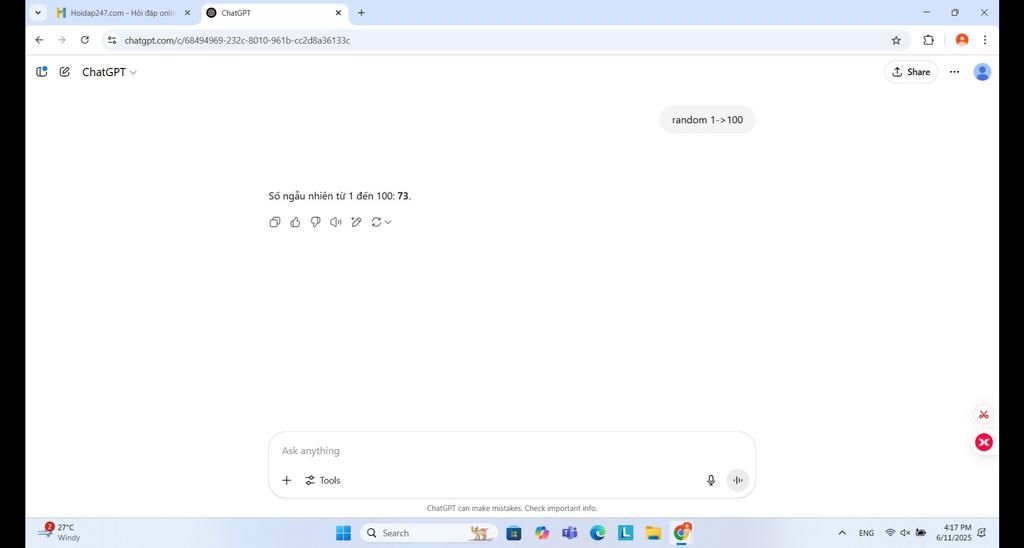Edit the response in canvas
The image size is (1024, 548).
coord(356,222)
